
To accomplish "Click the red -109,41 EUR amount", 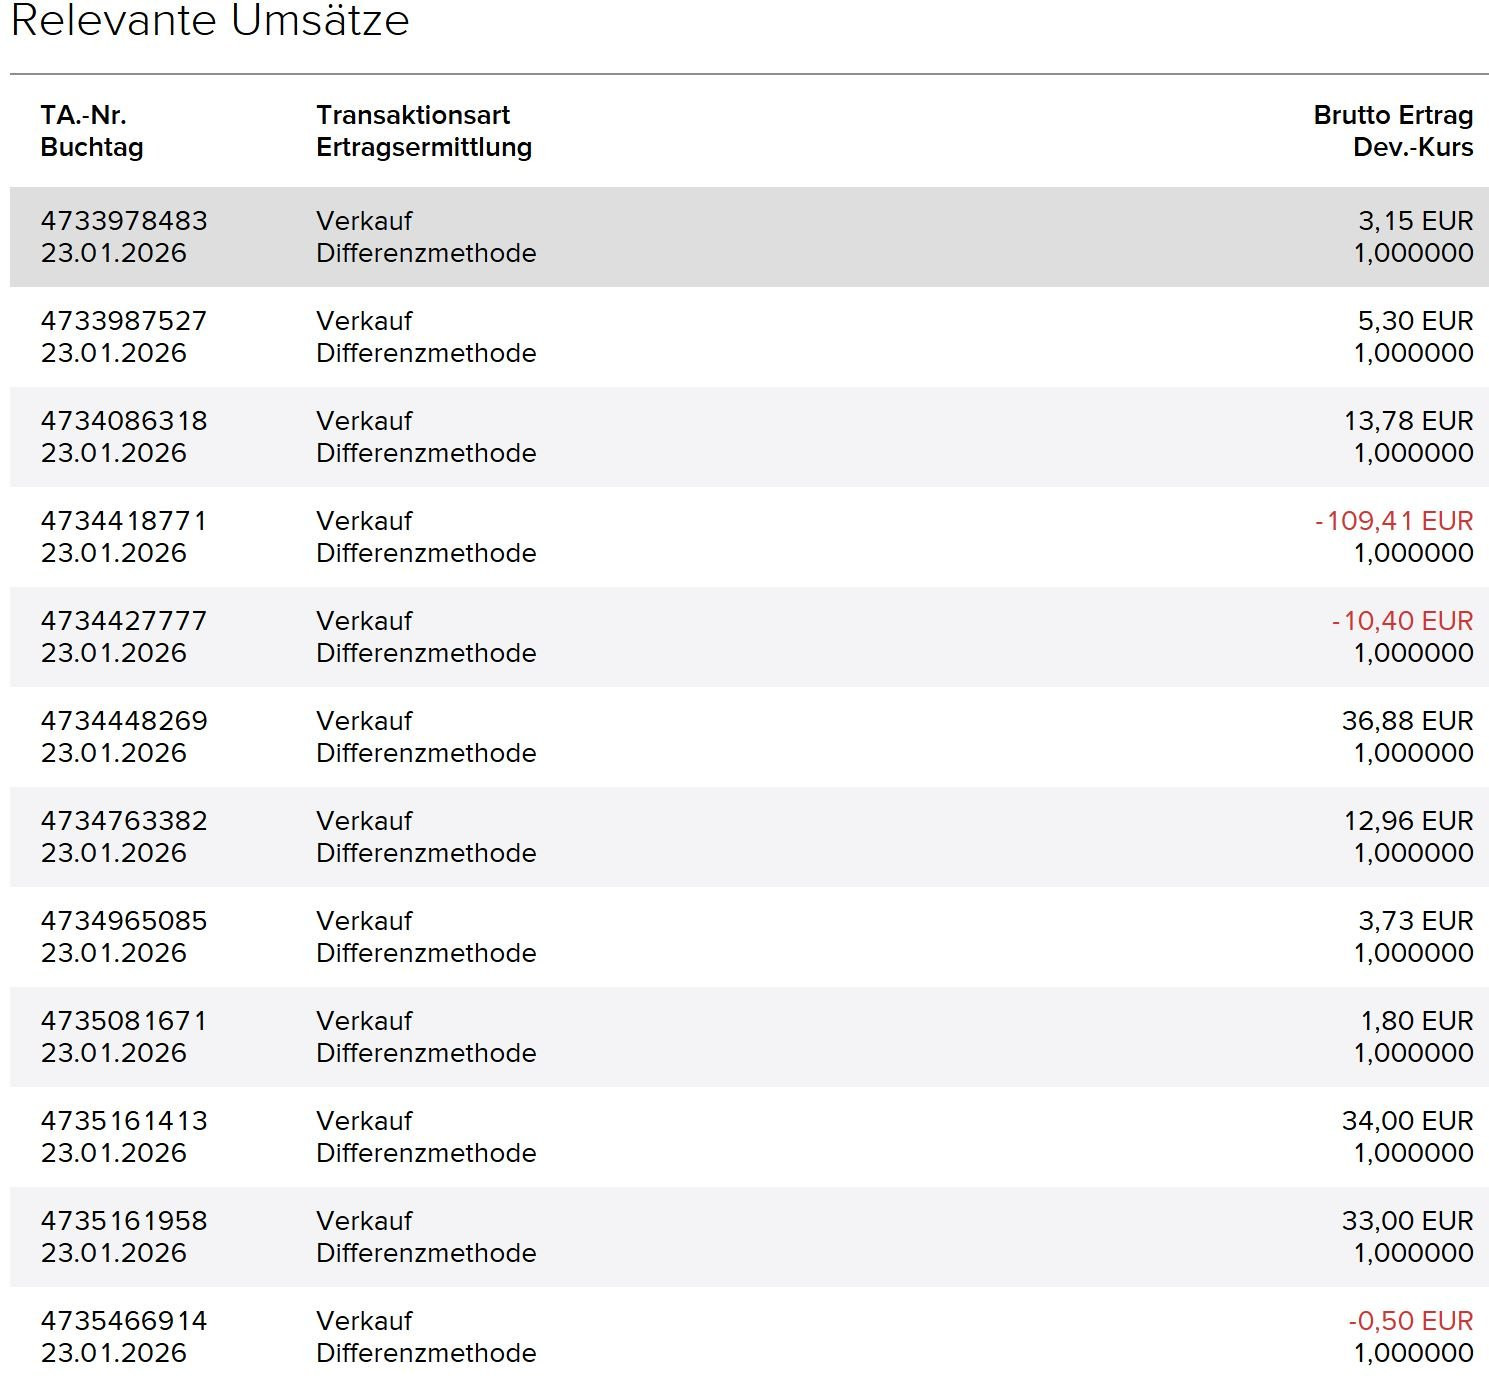I will (x=1394, y=521).
